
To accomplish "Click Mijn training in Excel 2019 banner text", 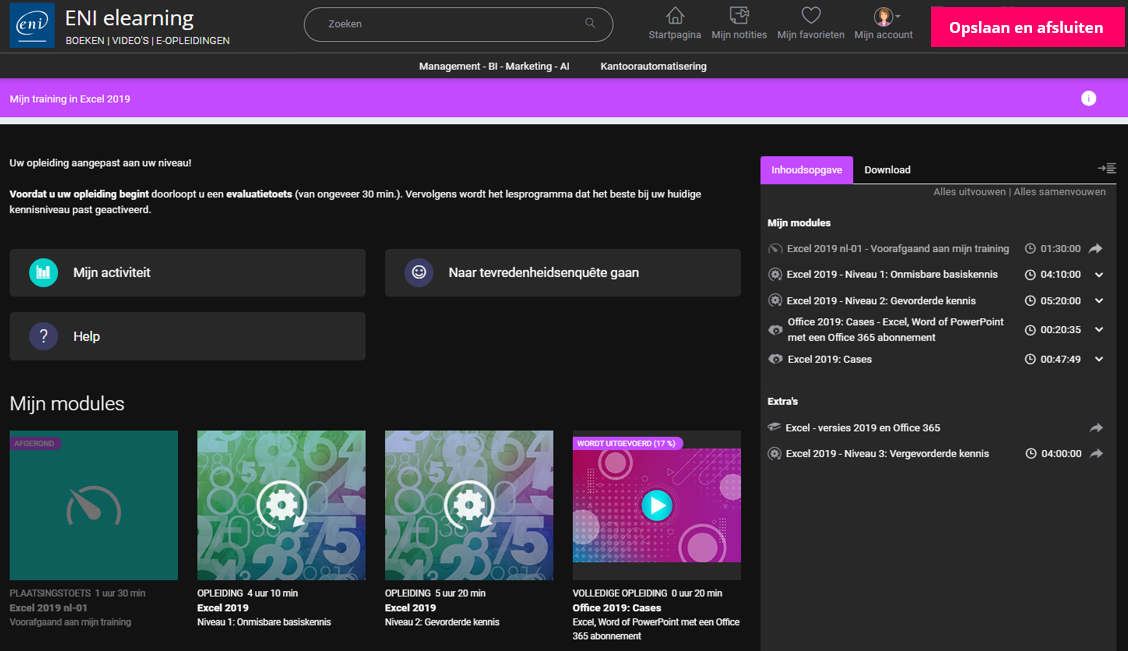I will click(x=70, y=99).
